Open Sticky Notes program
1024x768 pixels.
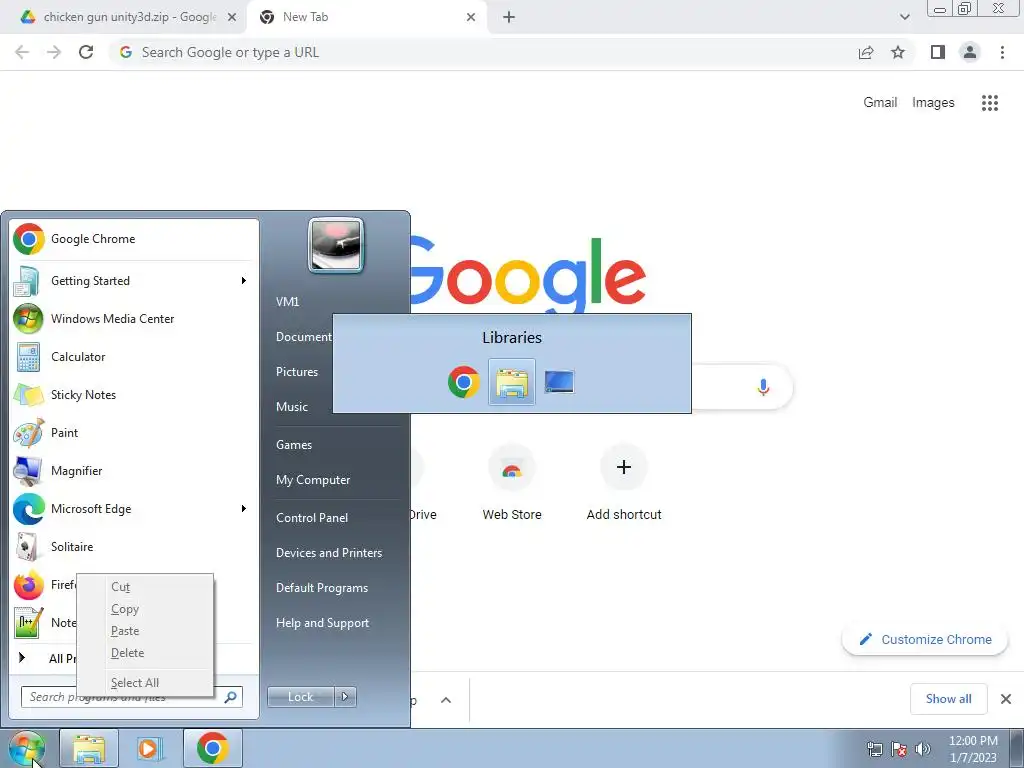click(134, 394)
